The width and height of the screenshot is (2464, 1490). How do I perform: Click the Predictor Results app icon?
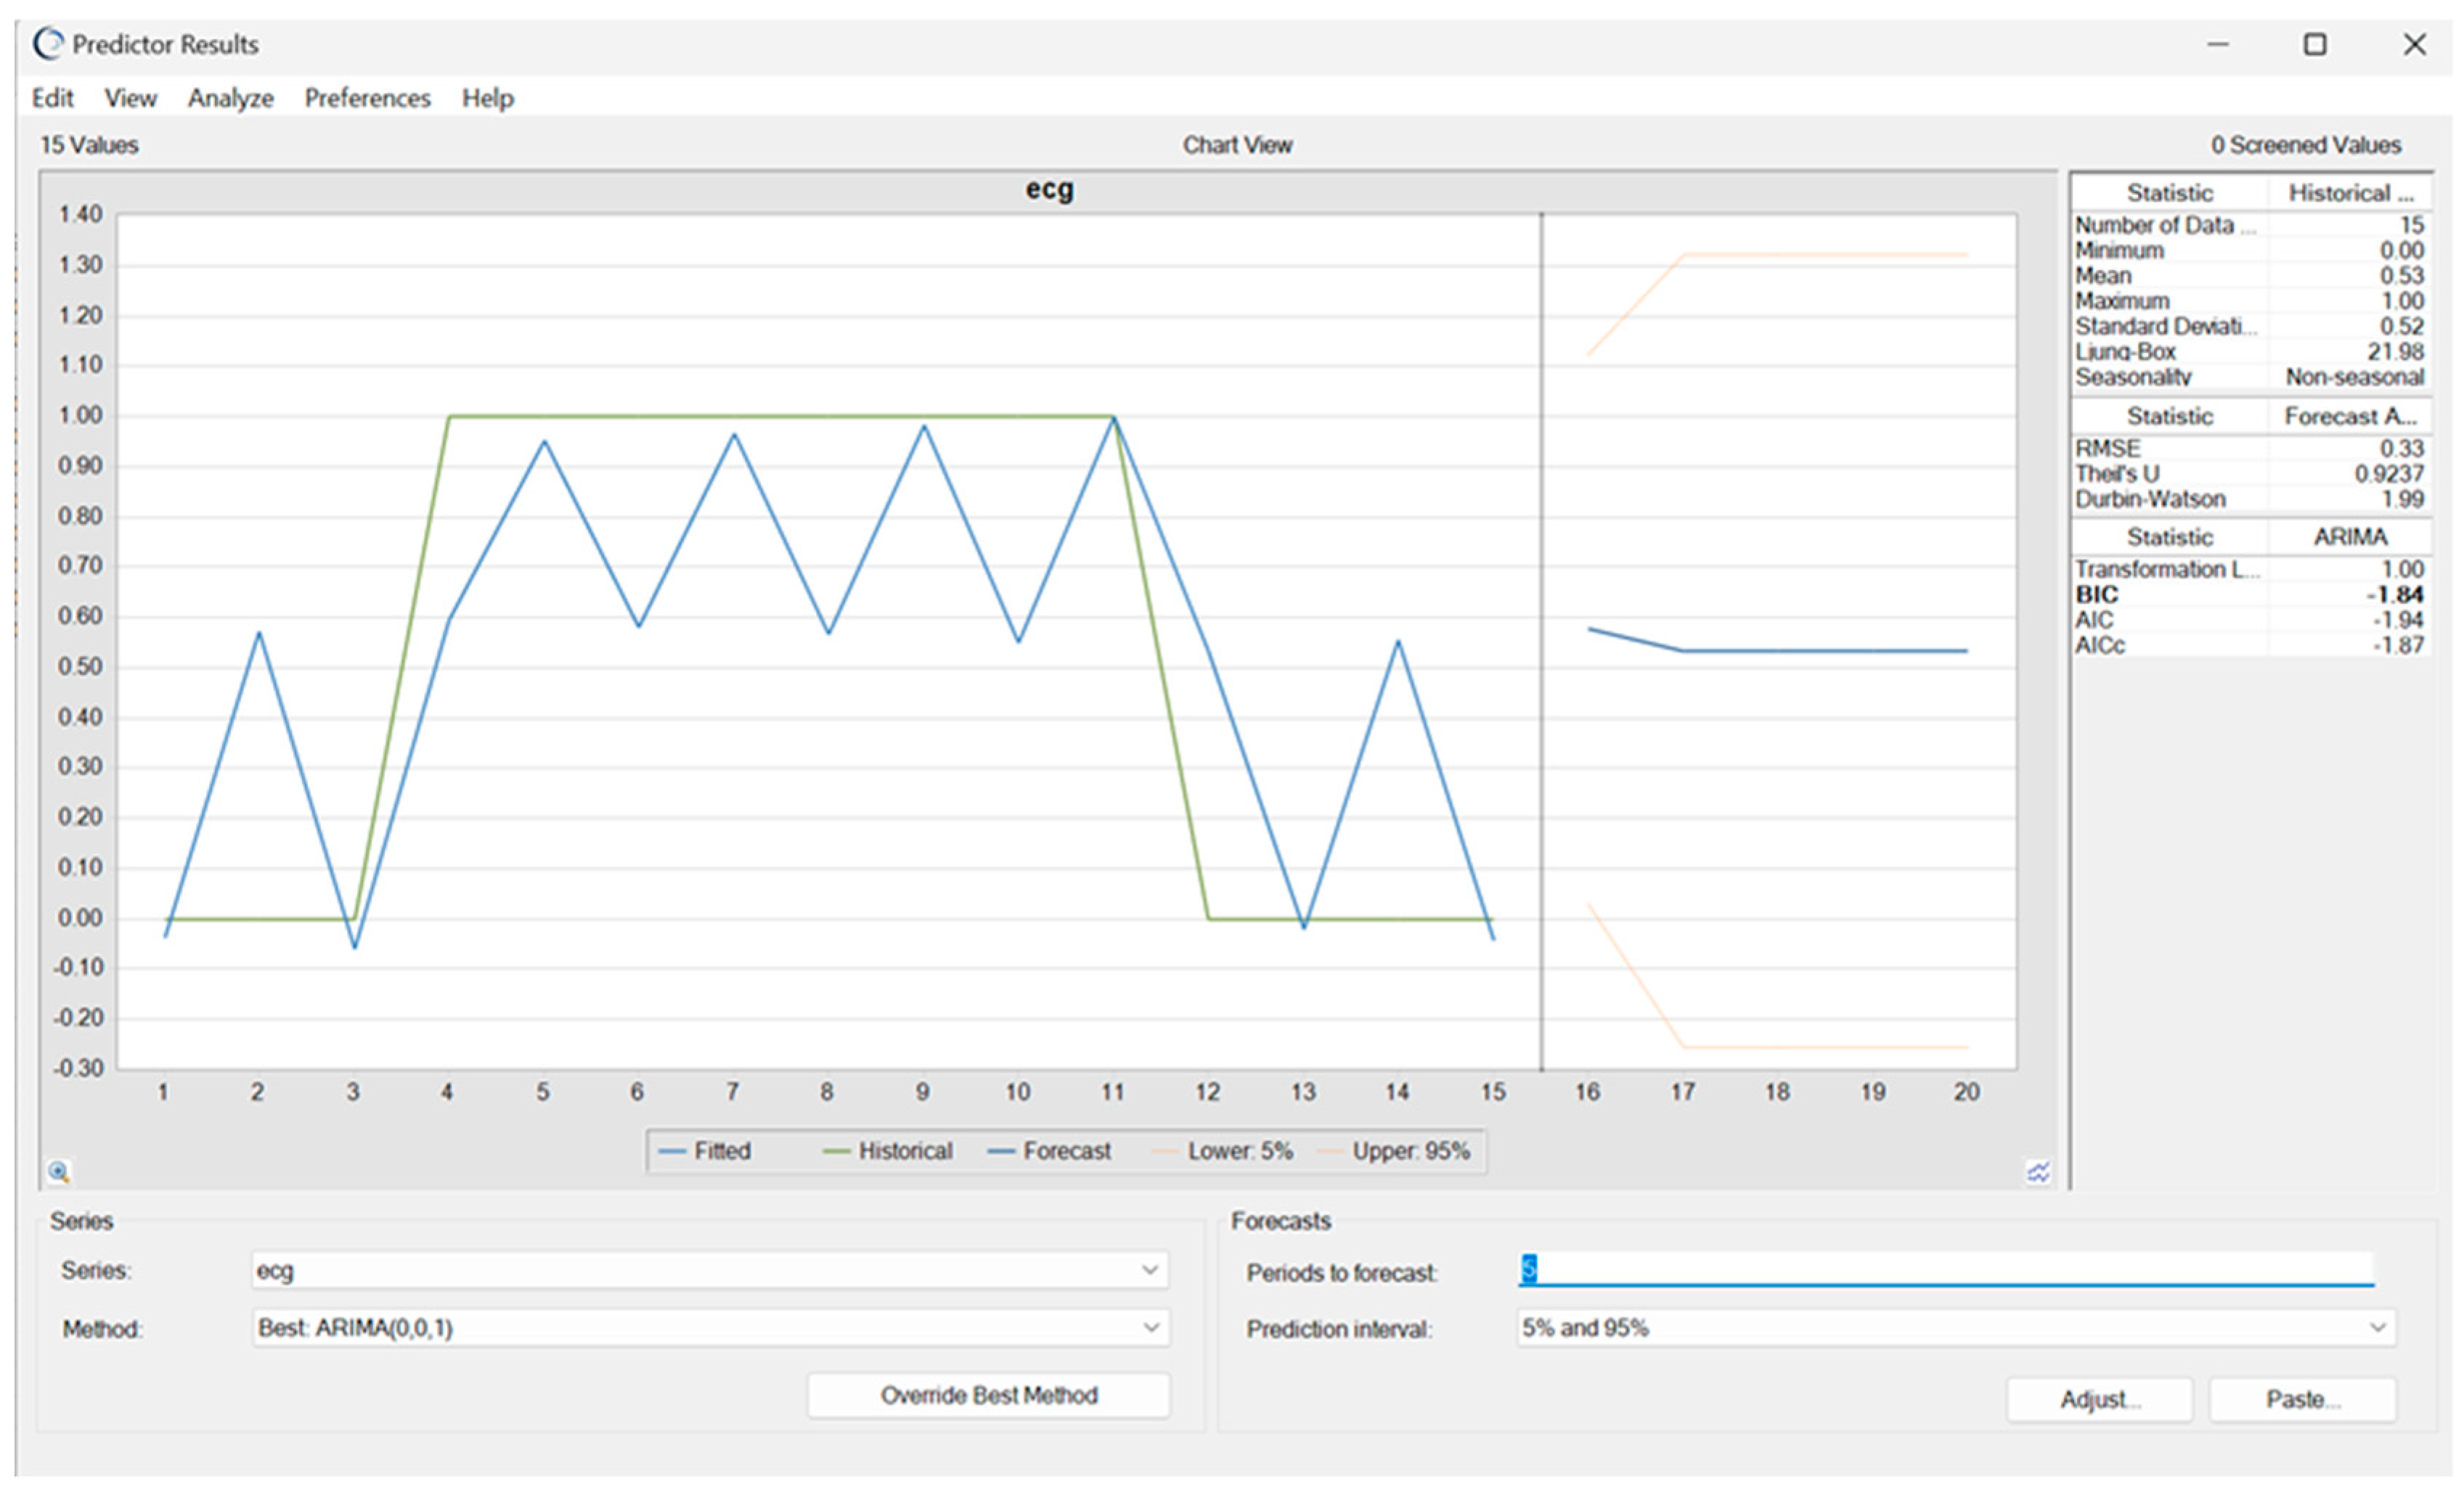48,44
